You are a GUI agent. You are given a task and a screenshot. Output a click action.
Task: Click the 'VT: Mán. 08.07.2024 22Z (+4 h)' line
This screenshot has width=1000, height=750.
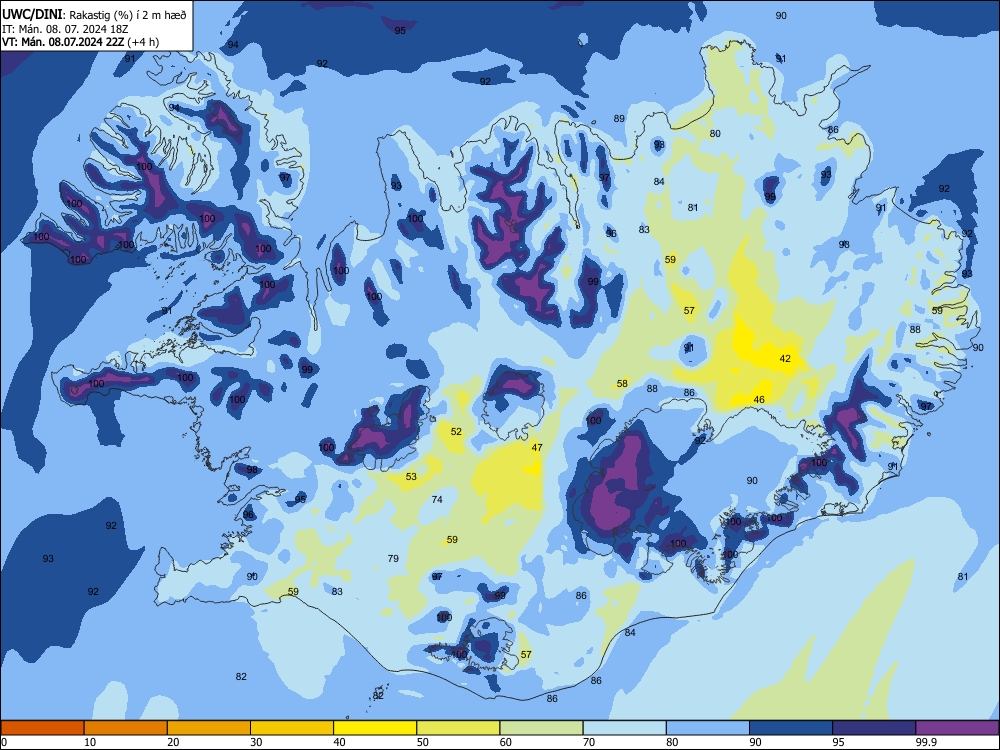[x=81, y=42]
